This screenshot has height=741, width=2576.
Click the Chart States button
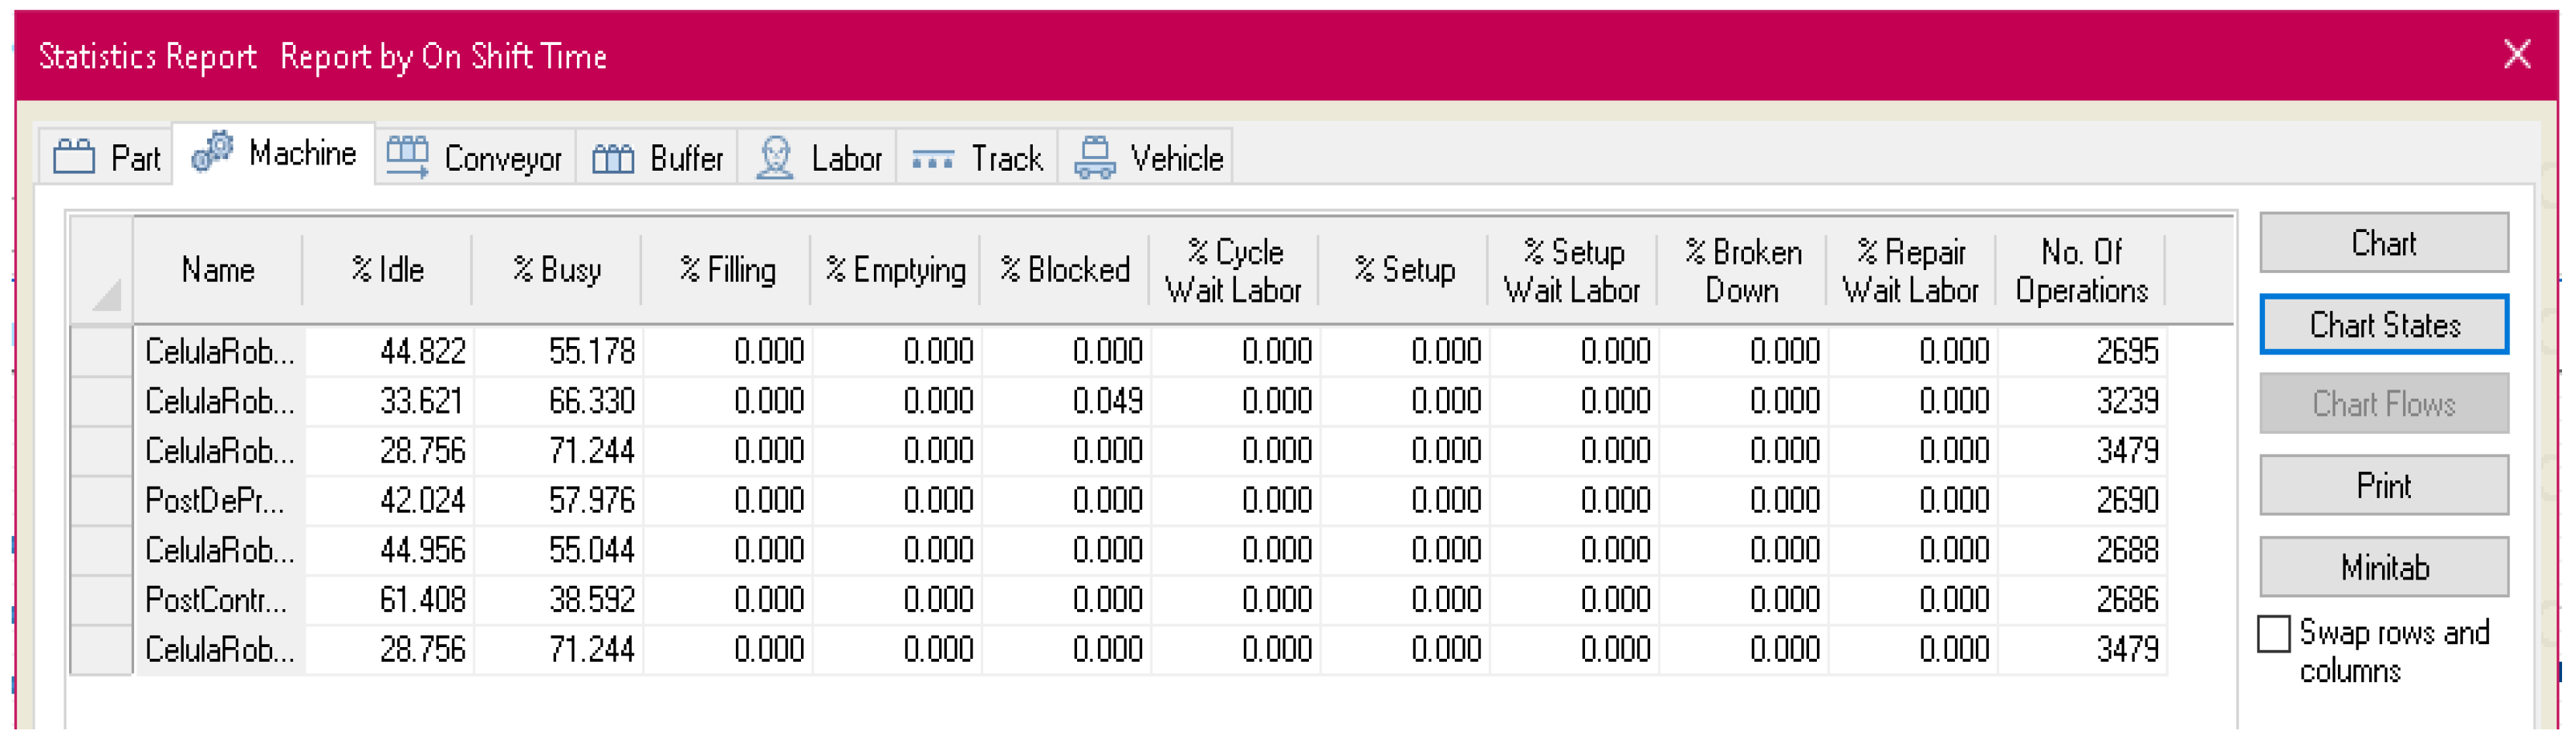(x=2384, y=324)
